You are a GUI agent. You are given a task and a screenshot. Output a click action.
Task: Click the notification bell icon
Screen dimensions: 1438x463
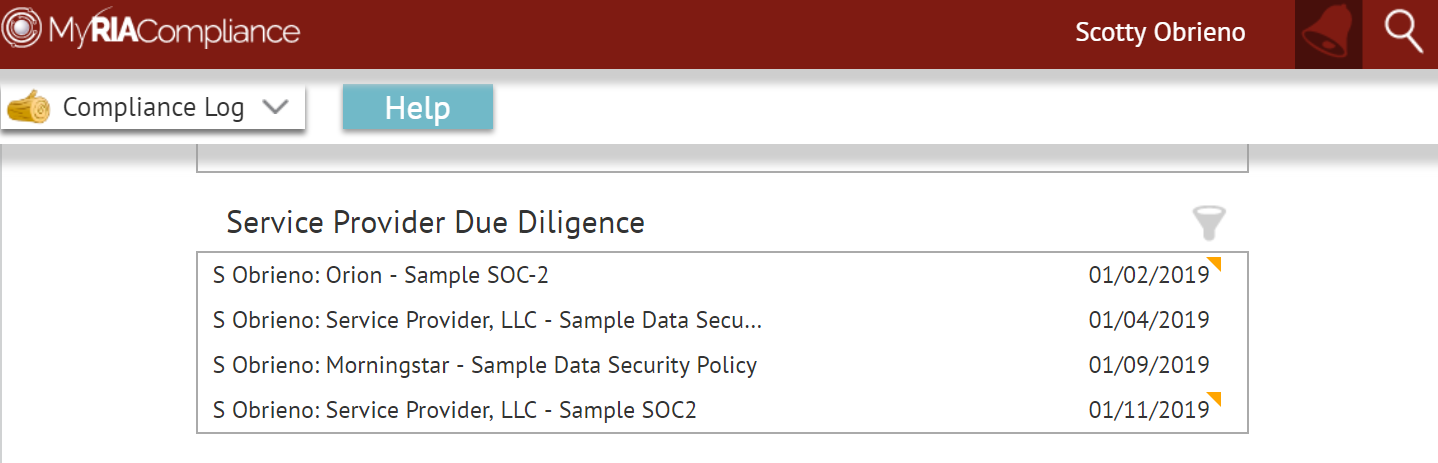pos(1328,34)
